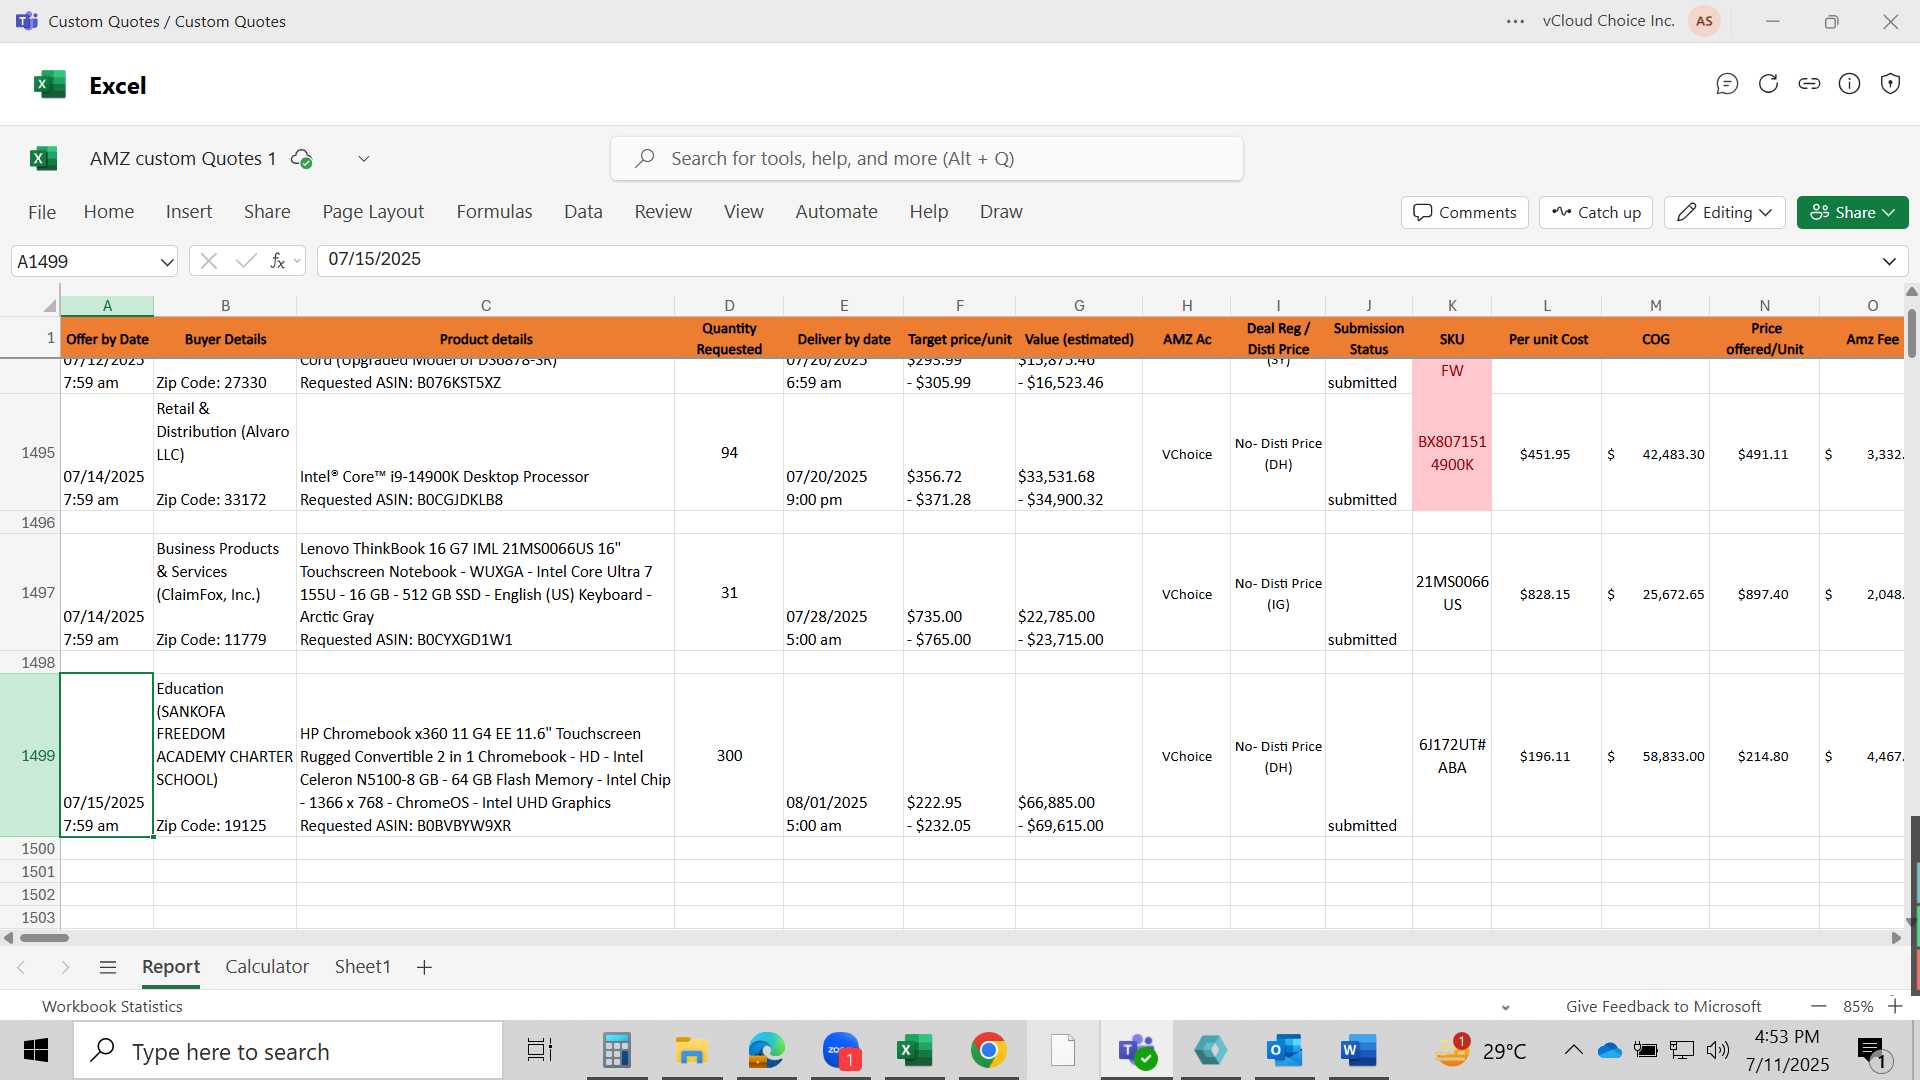Open Calculator app in taskbar
Viewport: 1920px width, 1080px height.
(x=616, y=1051)
